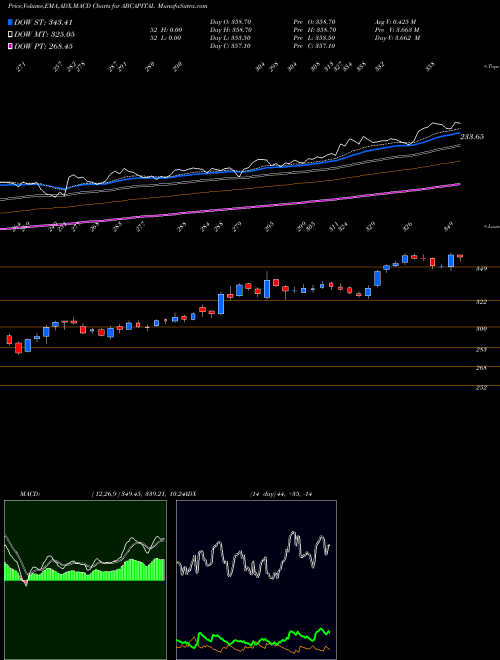Click the Pre V volume value
Image resolution: width=500 pixels, height=660 pixels.
click(x=397, y=30)
